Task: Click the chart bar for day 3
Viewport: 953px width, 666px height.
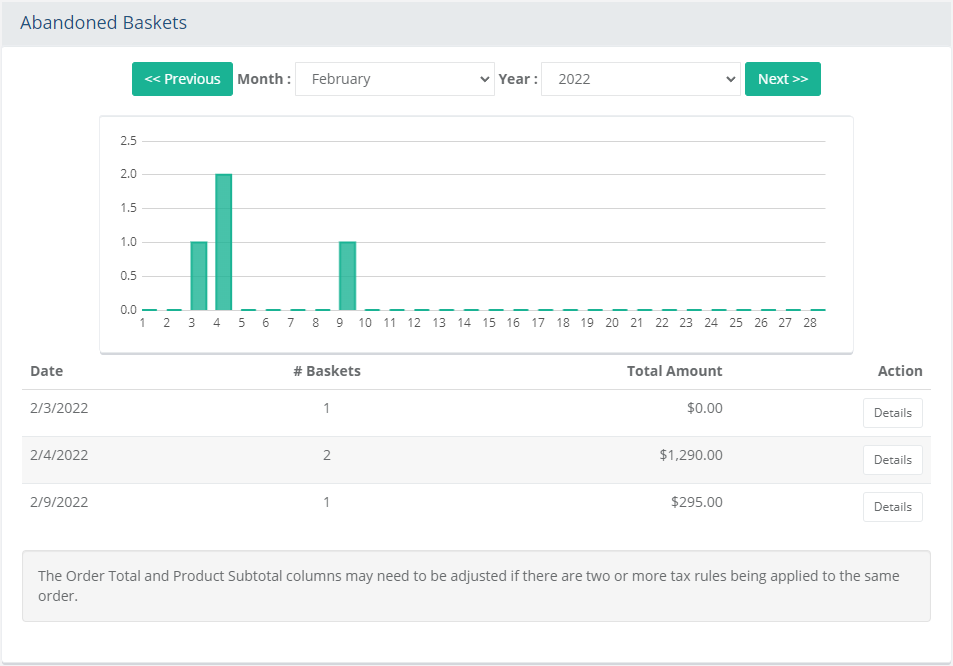Action: tap(199, 276)
